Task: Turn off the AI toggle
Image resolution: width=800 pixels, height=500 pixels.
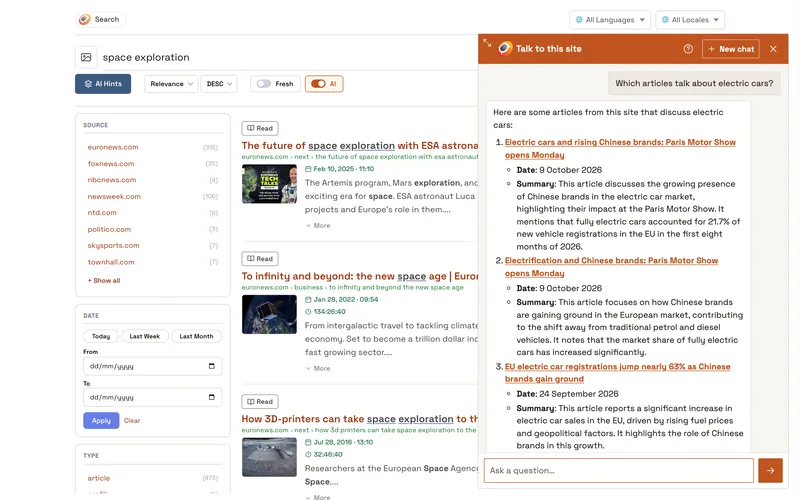Action: 318,84
